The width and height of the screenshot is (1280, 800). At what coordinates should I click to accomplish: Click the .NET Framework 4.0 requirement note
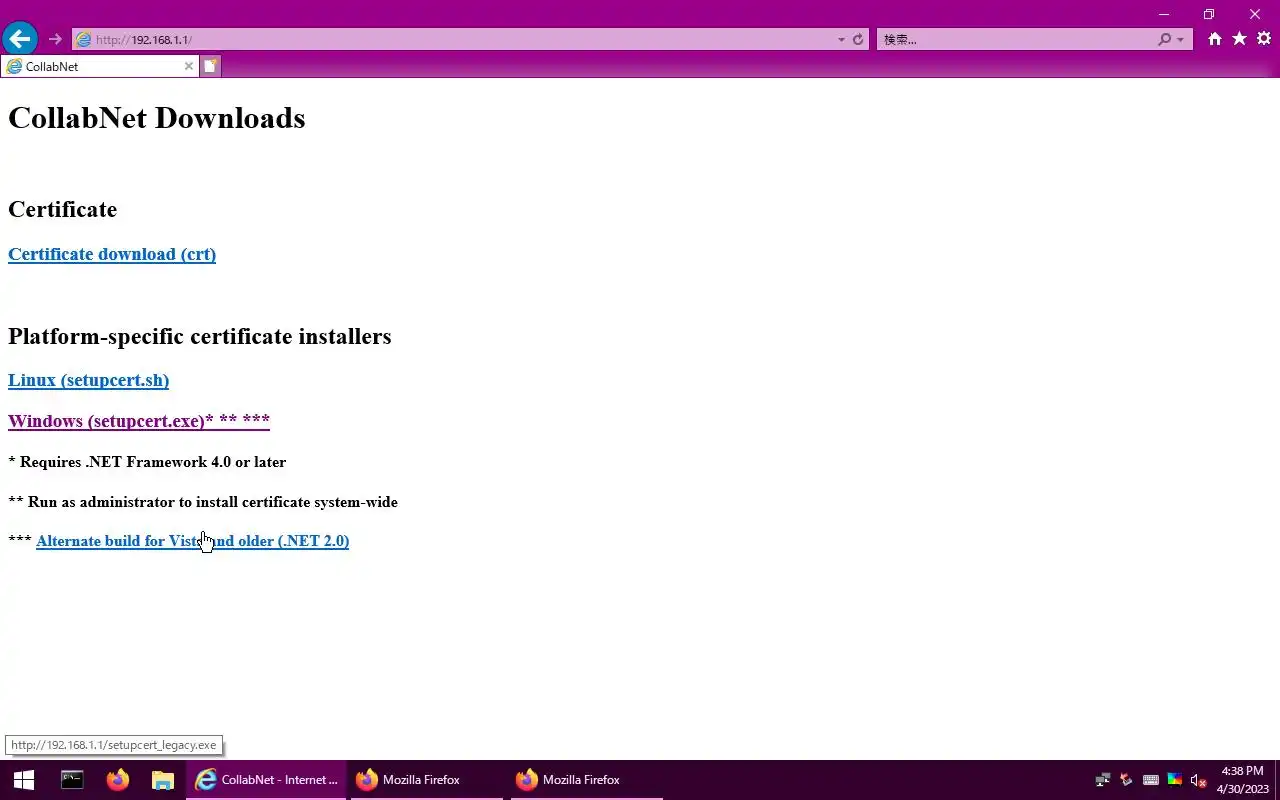[x=147, y=462]
